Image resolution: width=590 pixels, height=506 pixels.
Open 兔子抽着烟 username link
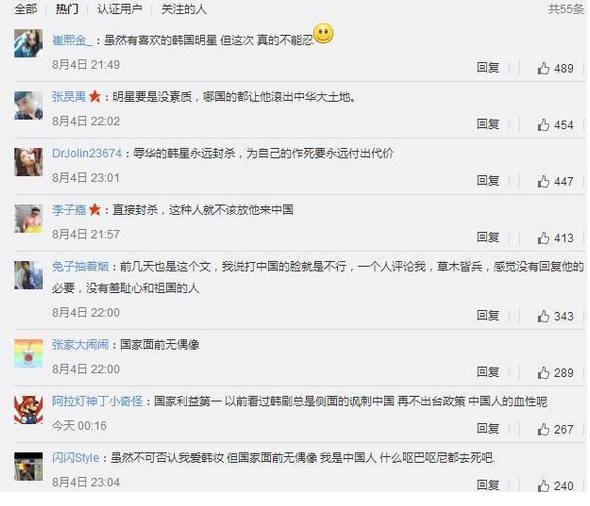tap(80, 266)
